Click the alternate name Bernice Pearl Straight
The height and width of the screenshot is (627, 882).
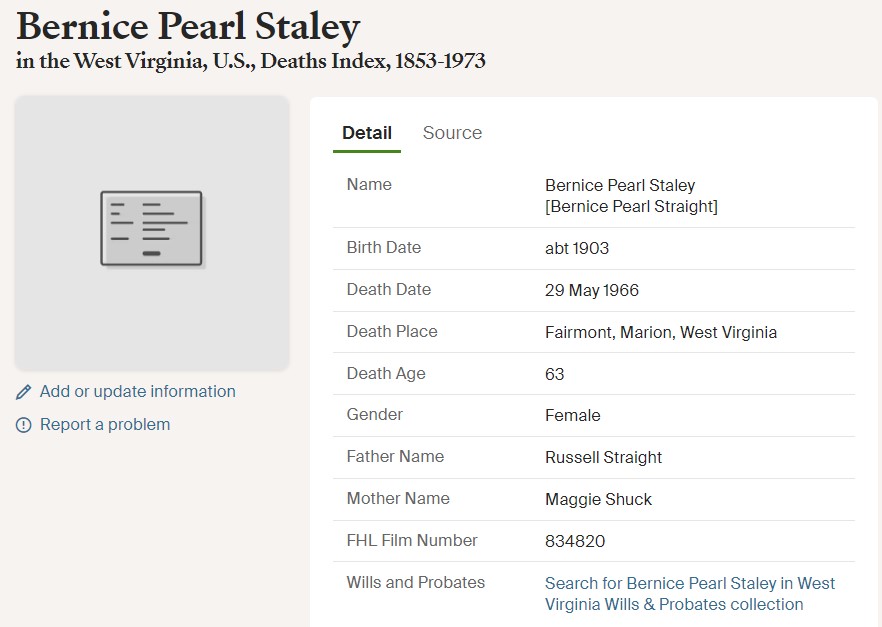coord(631,206)
